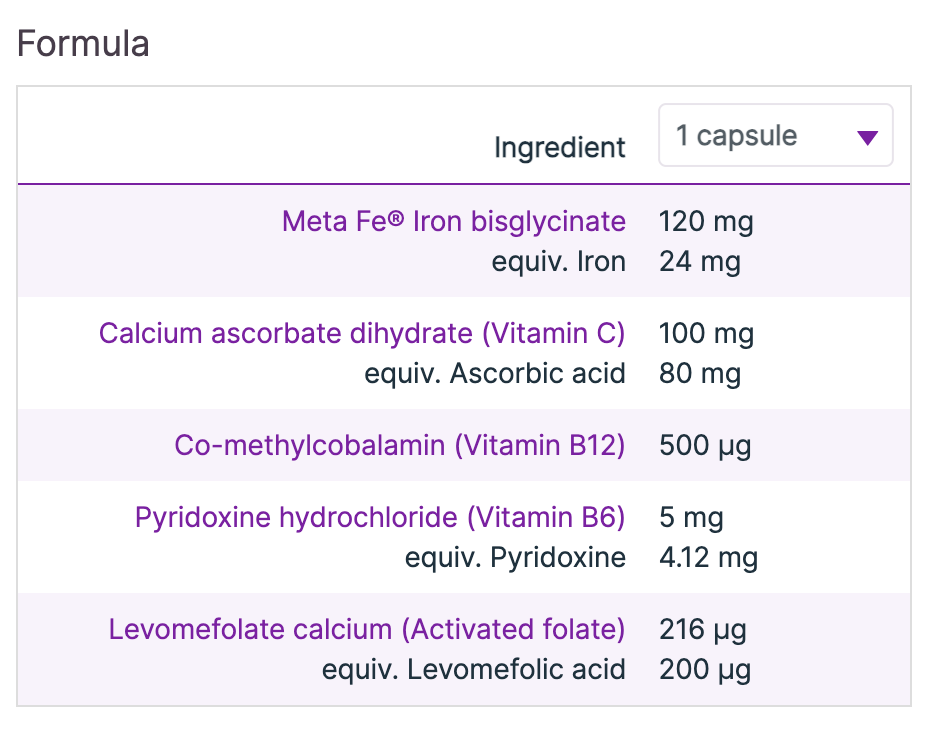Open Co-methylcobalamin (Vitamin B12) ingredient link
The width and height of the screenshot is (928, 736).
(400, 445)
